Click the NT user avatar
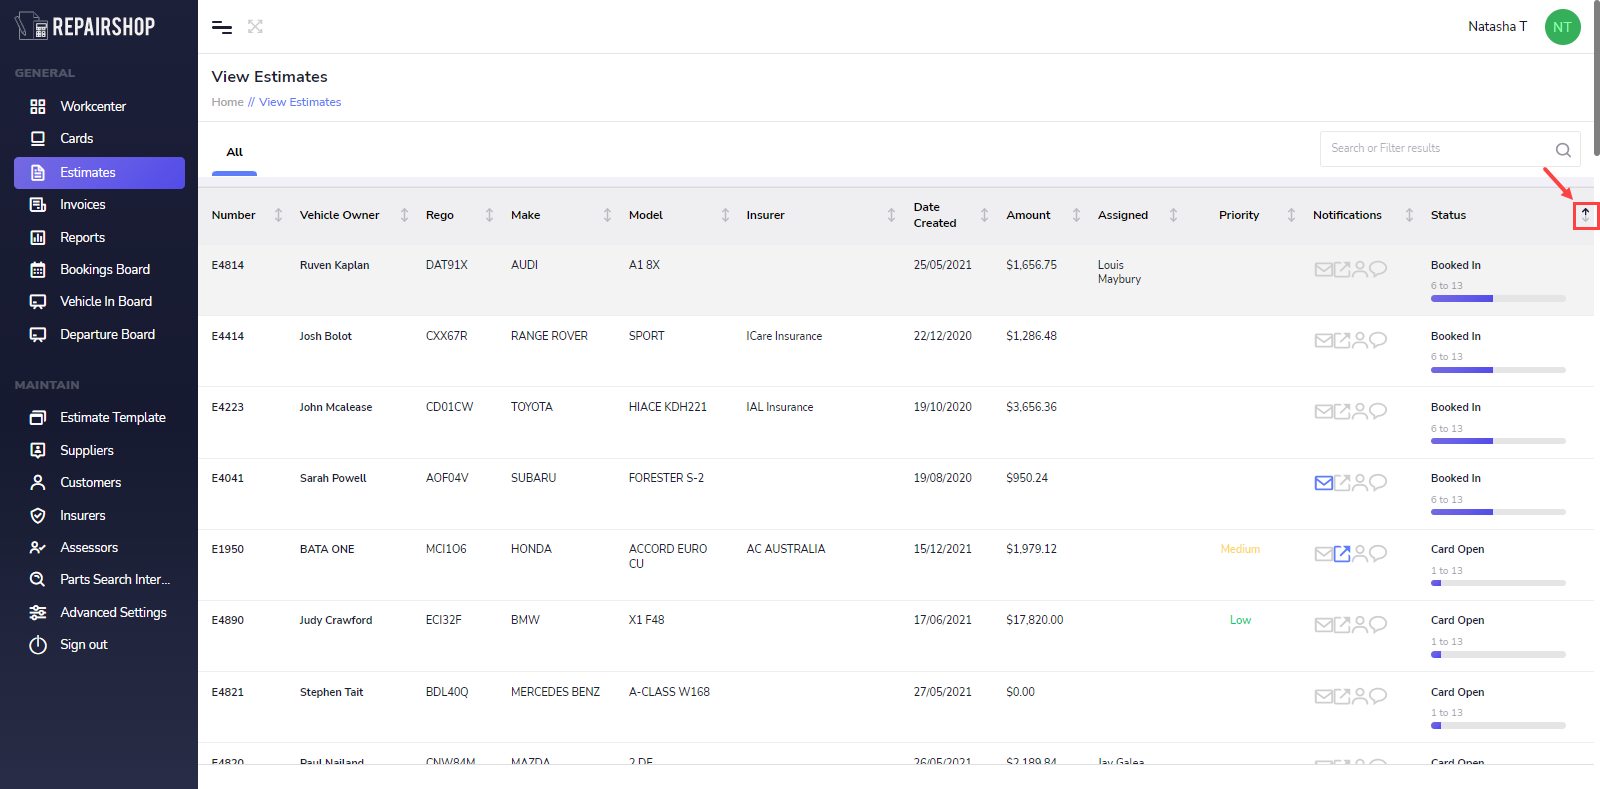Screen dimensions: 1600x789 click(x=1562, y=27)
